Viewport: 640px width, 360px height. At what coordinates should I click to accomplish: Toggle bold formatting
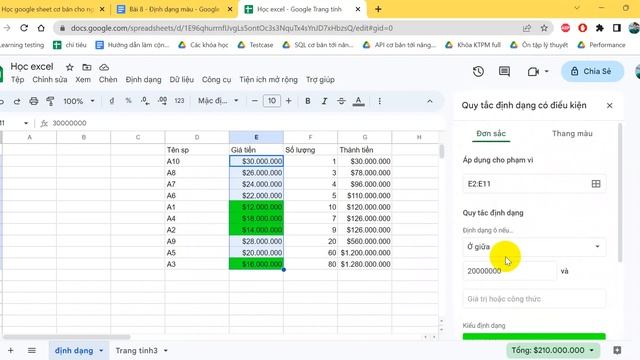click(x=308, y=101)
